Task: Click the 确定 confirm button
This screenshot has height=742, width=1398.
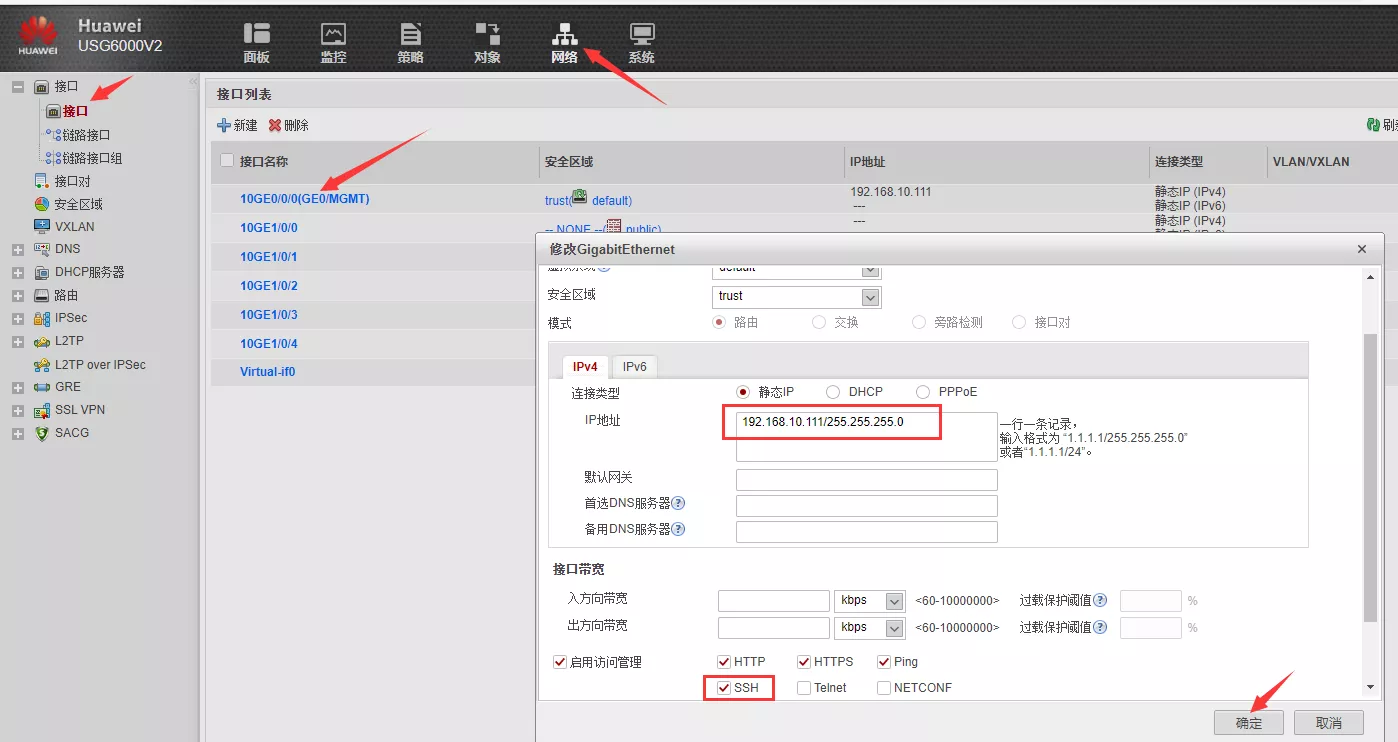Action: point(1249,723)
